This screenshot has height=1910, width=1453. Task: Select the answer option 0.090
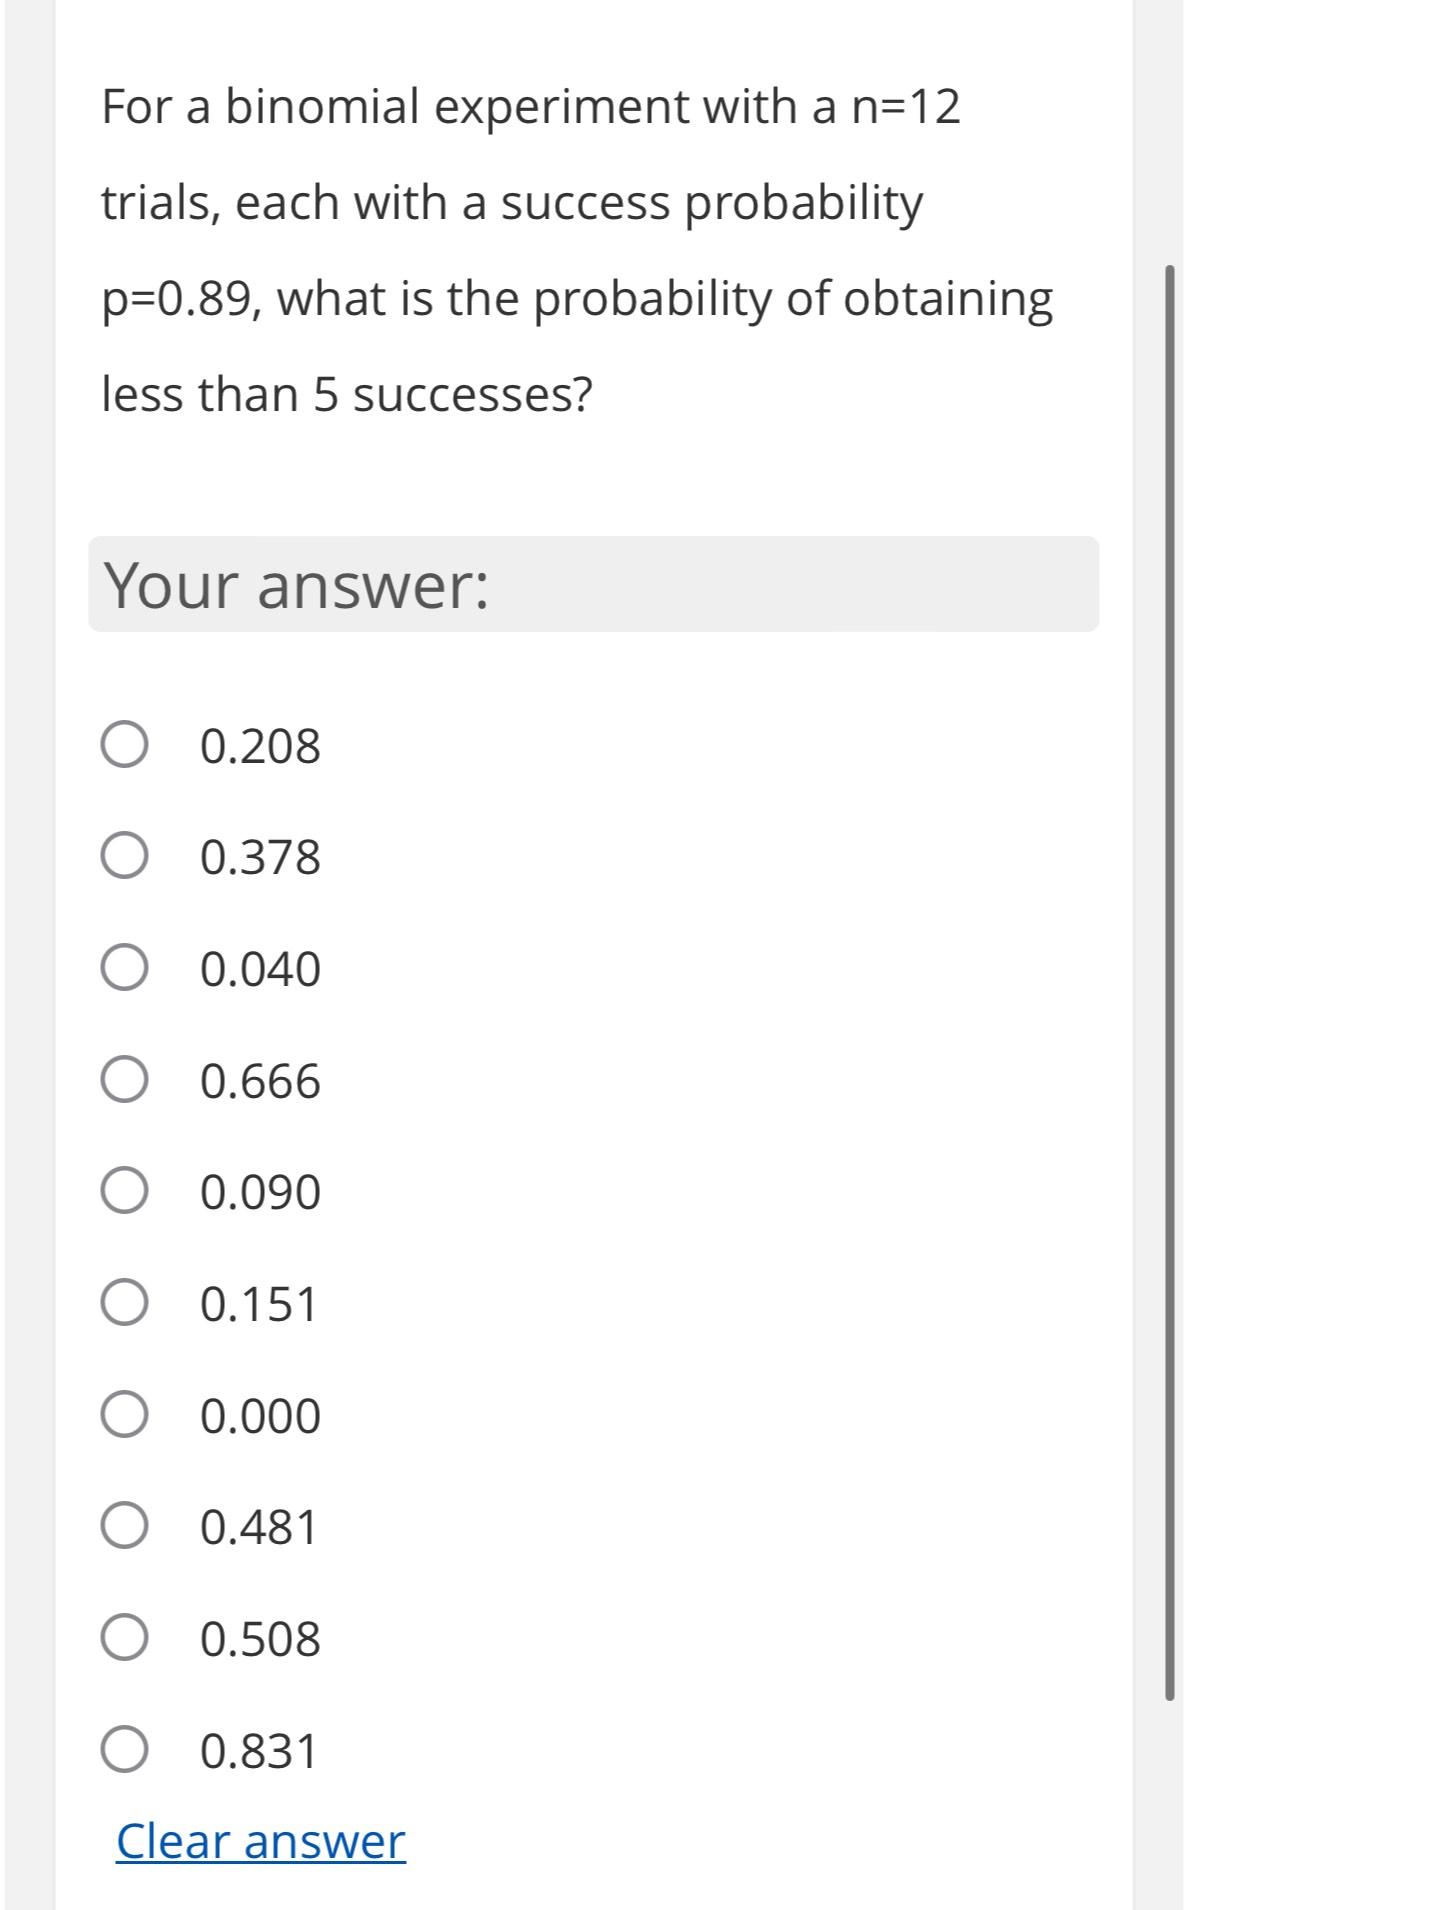pos(123,1191)
